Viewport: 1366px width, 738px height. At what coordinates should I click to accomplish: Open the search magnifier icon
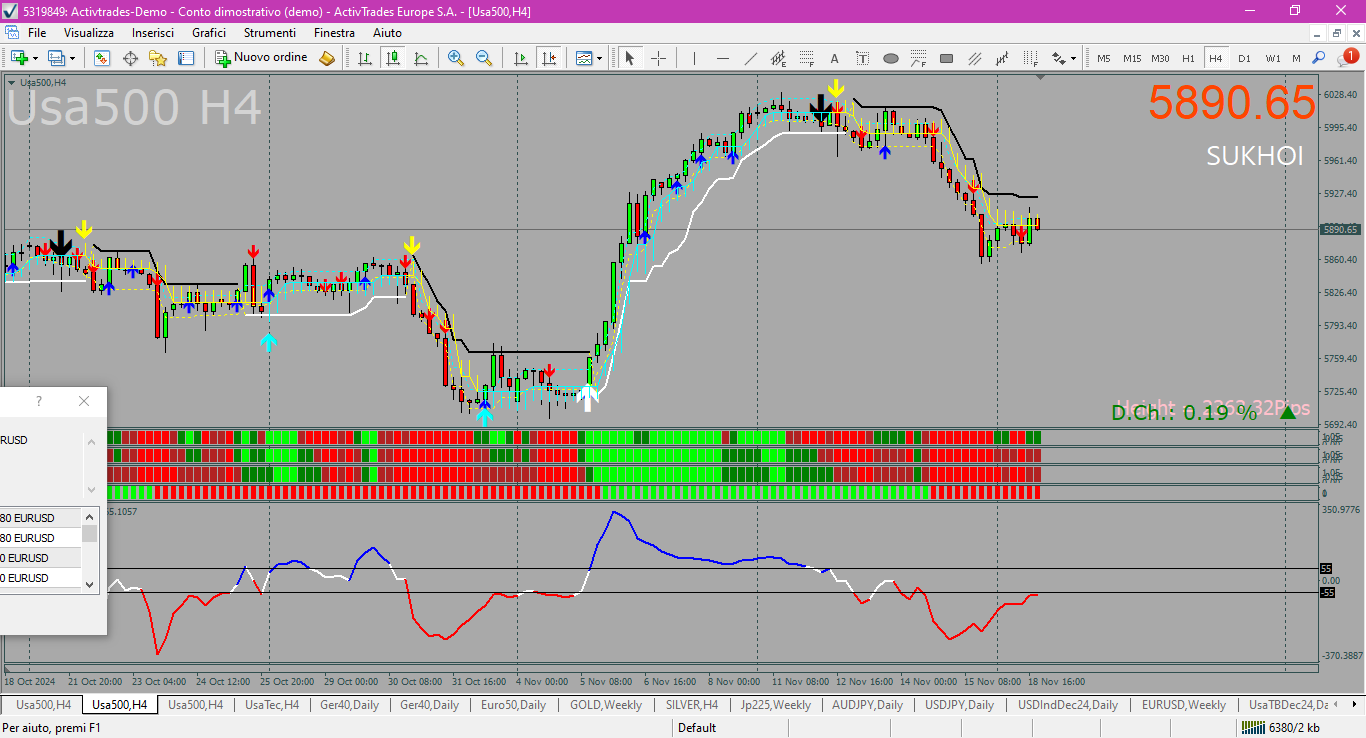pos(1319,58)
